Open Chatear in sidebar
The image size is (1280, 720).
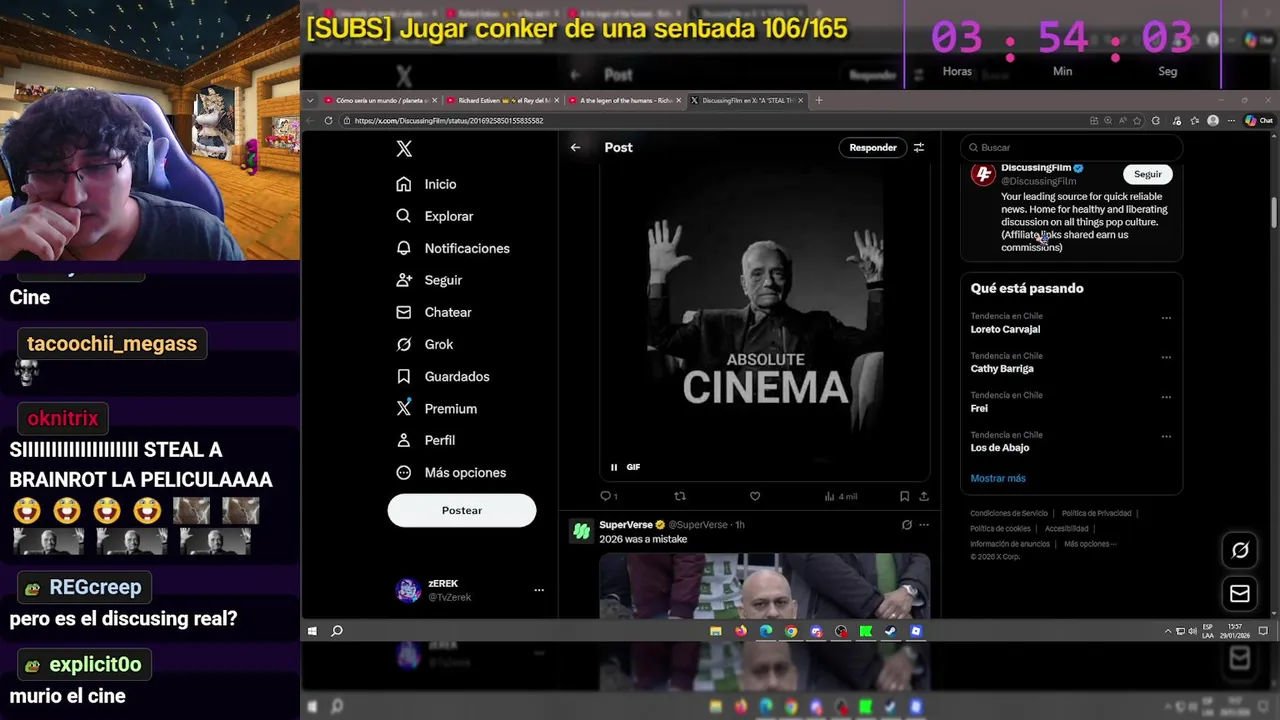(x=433, y=312)
